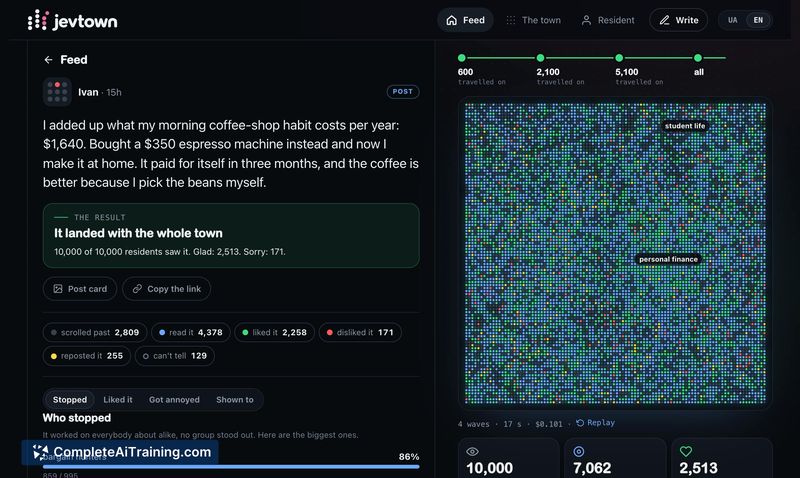
Task: Click the back arrow next to Feed
Action: (x=48, y=60)
